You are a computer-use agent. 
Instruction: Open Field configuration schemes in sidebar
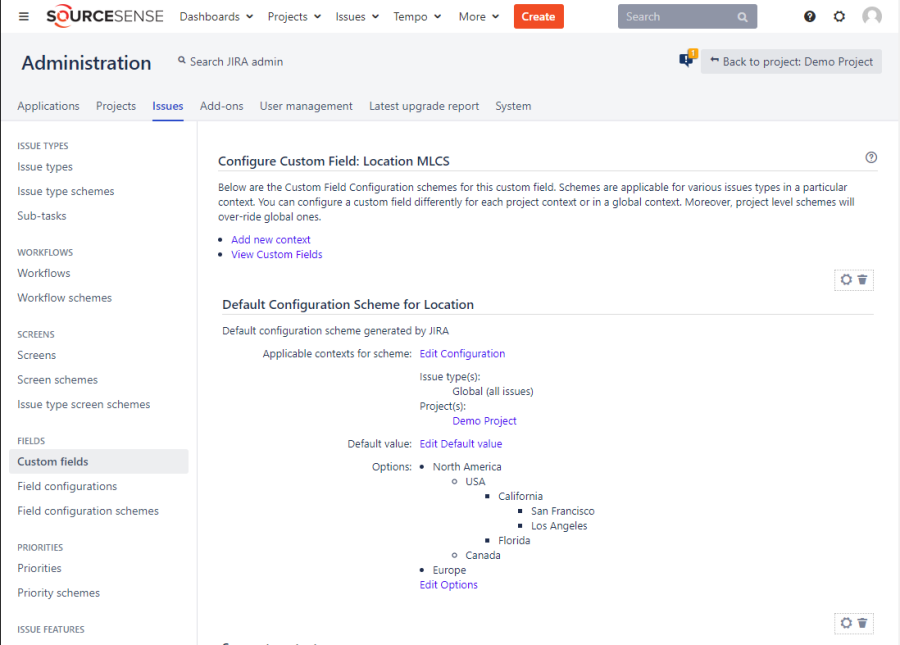tap(88, 511)
